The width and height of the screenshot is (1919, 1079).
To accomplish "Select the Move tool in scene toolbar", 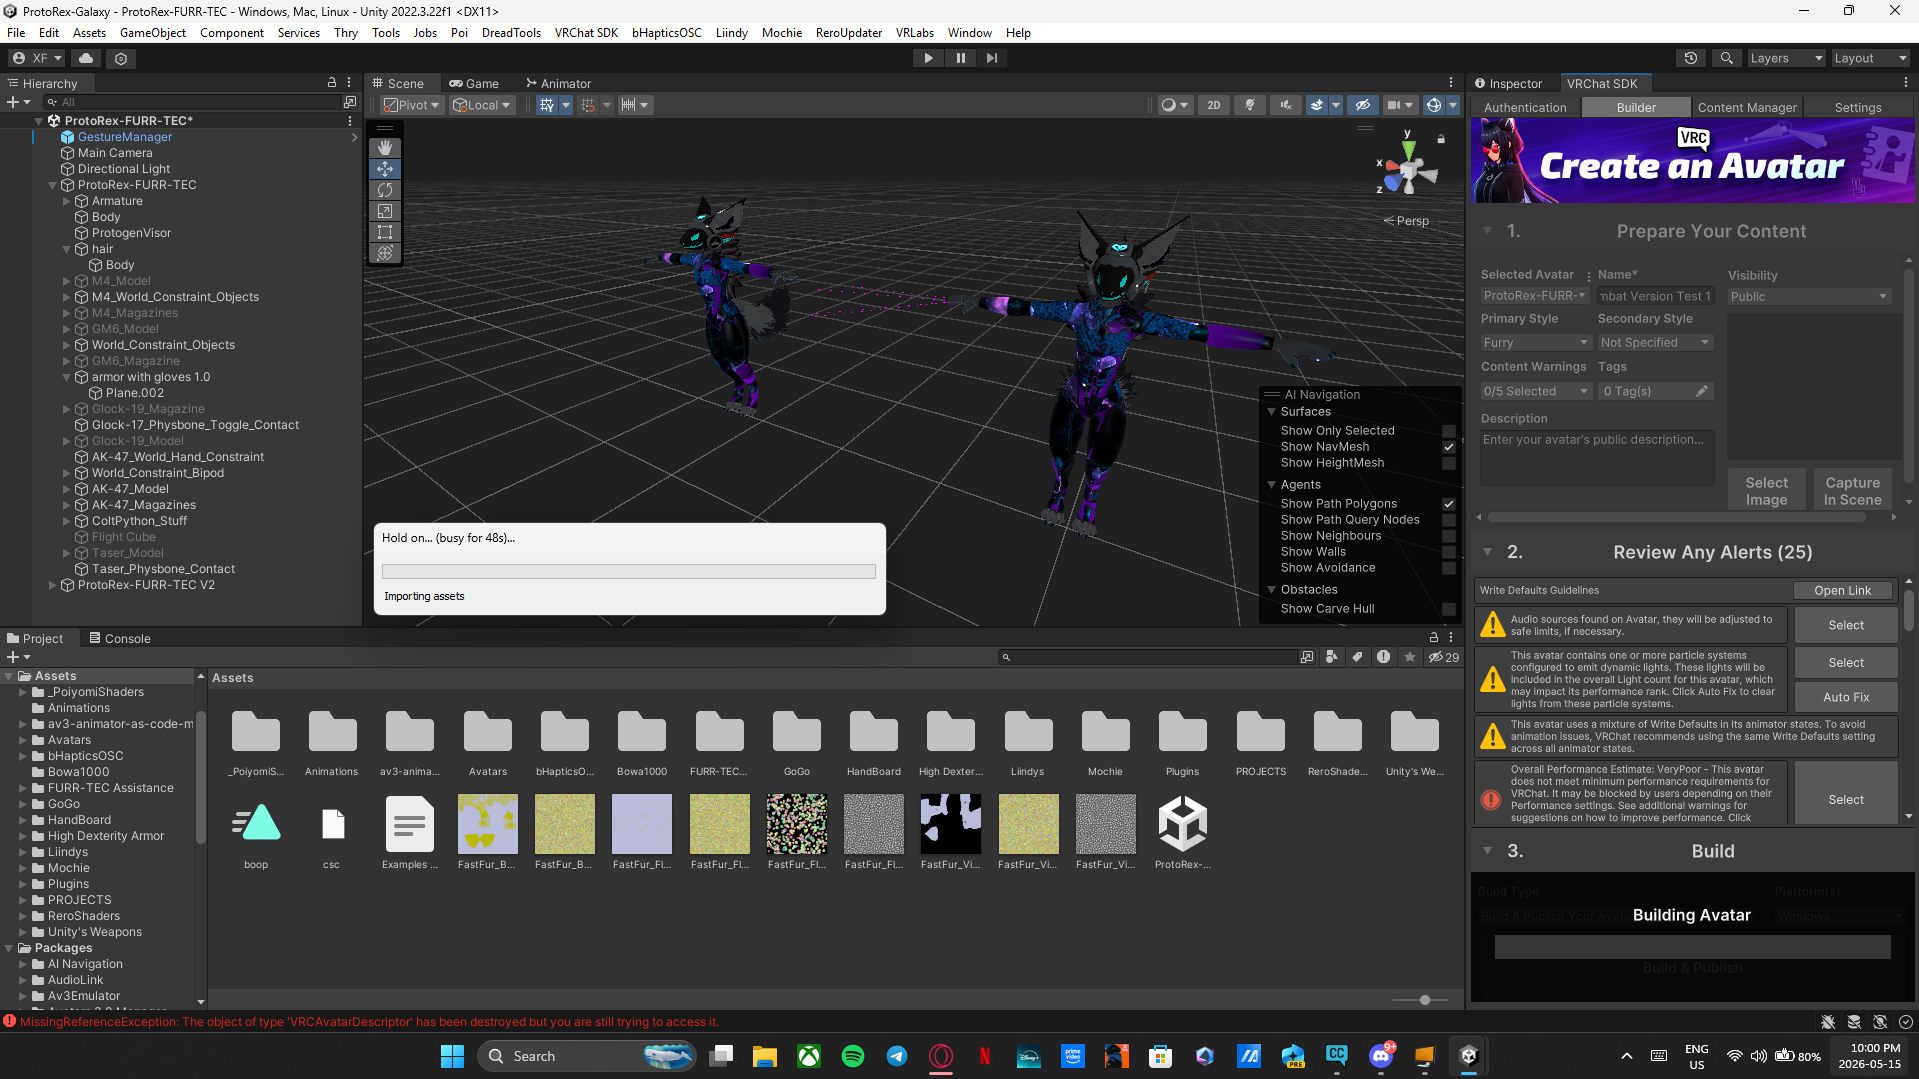I will click(385, 169).
